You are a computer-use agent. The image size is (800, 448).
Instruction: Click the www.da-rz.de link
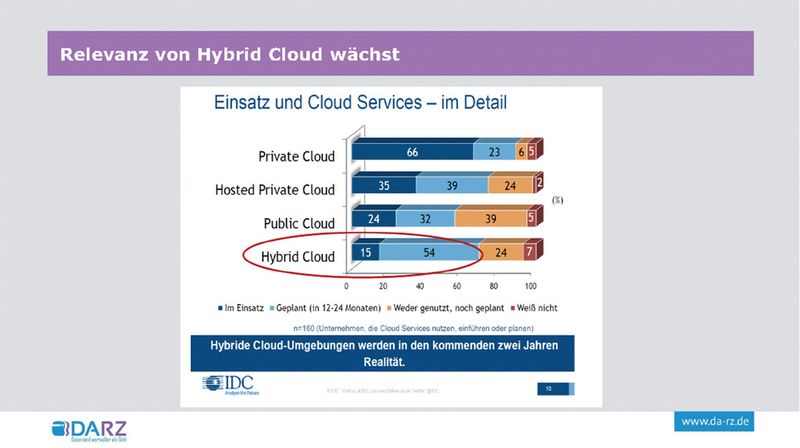point(714,421)
